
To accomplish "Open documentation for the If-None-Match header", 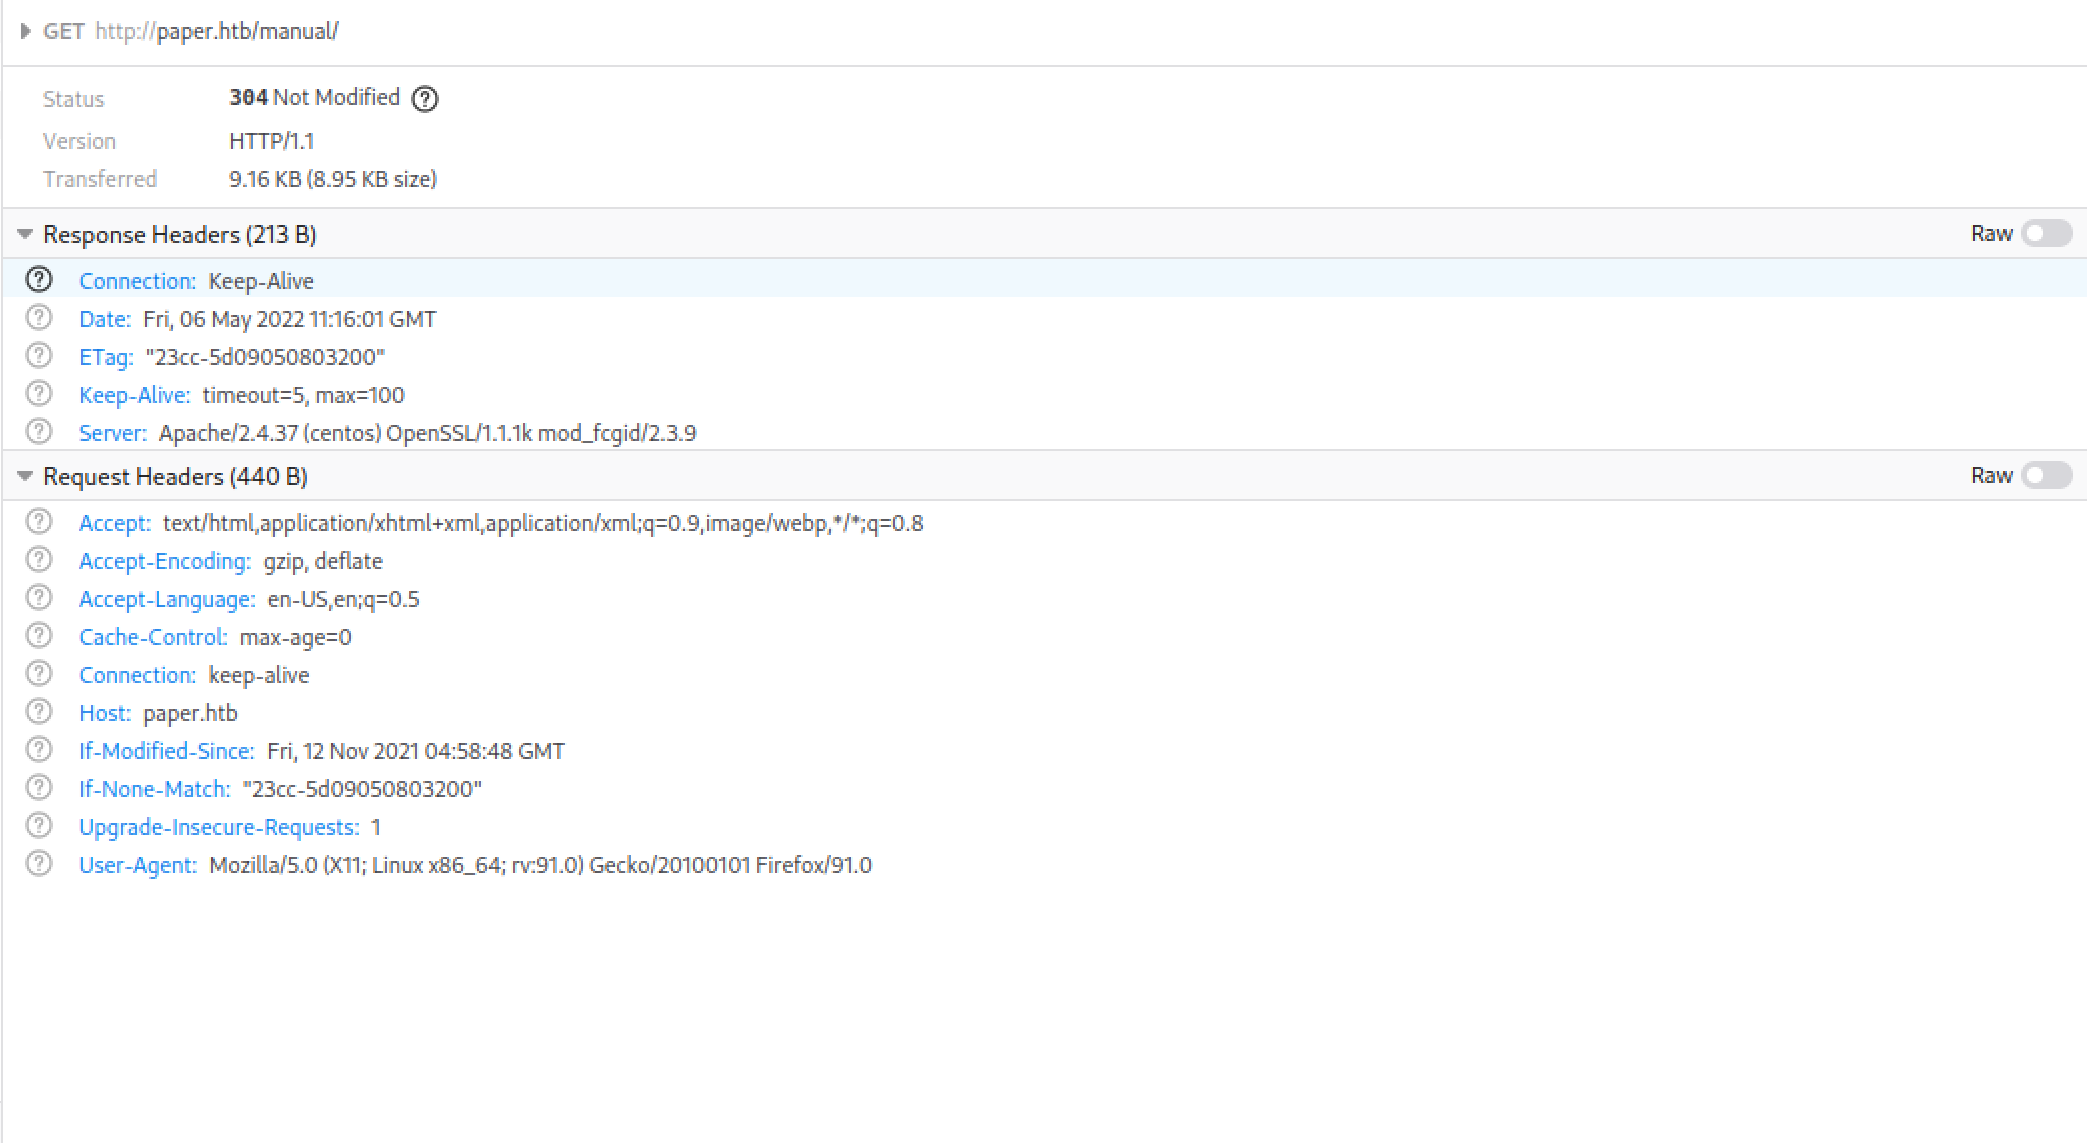I will click(39, 788).
